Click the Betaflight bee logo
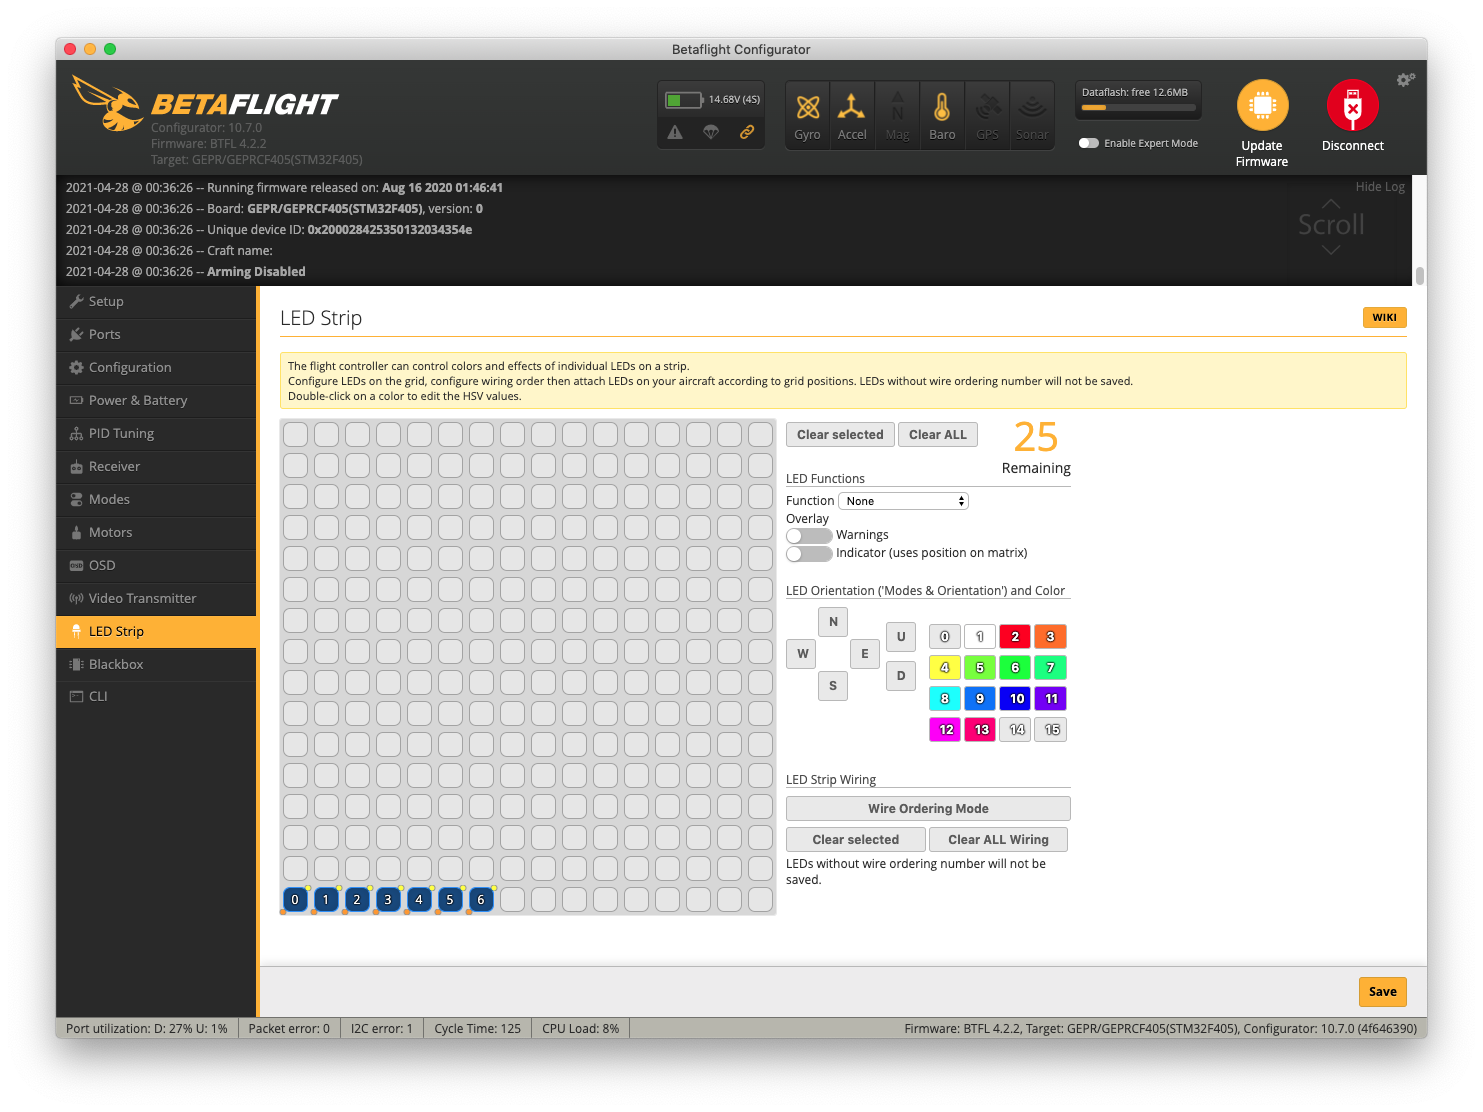Viewport: 1483px width, 1112px height. [x=108, y=103]
